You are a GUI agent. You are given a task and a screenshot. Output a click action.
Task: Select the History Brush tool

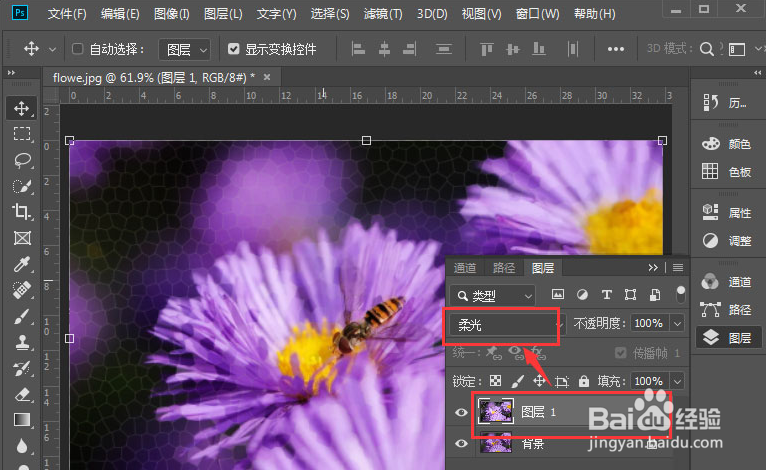tap(21, 368)
